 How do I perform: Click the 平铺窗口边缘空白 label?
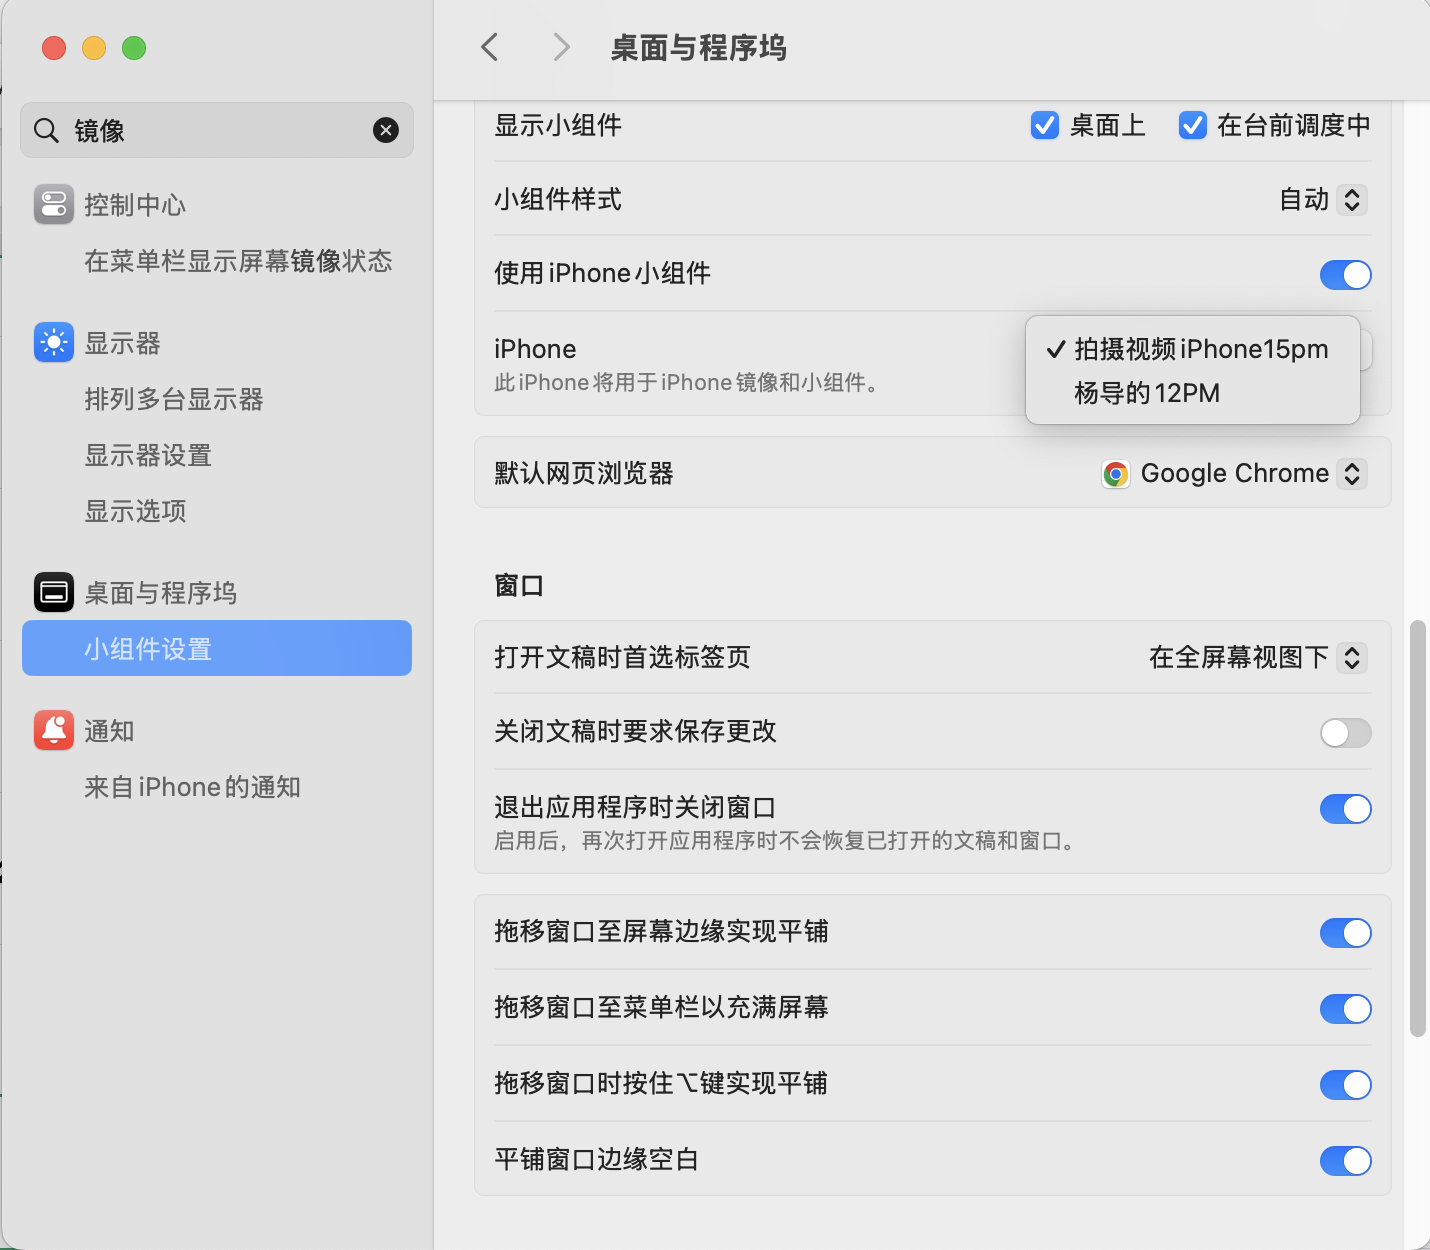pos(596,1159)
